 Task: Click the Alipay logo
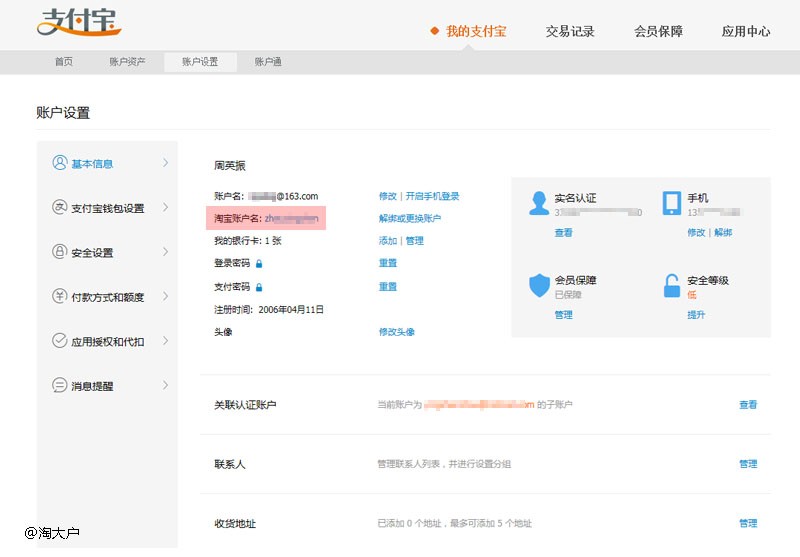tap(79, 22)
